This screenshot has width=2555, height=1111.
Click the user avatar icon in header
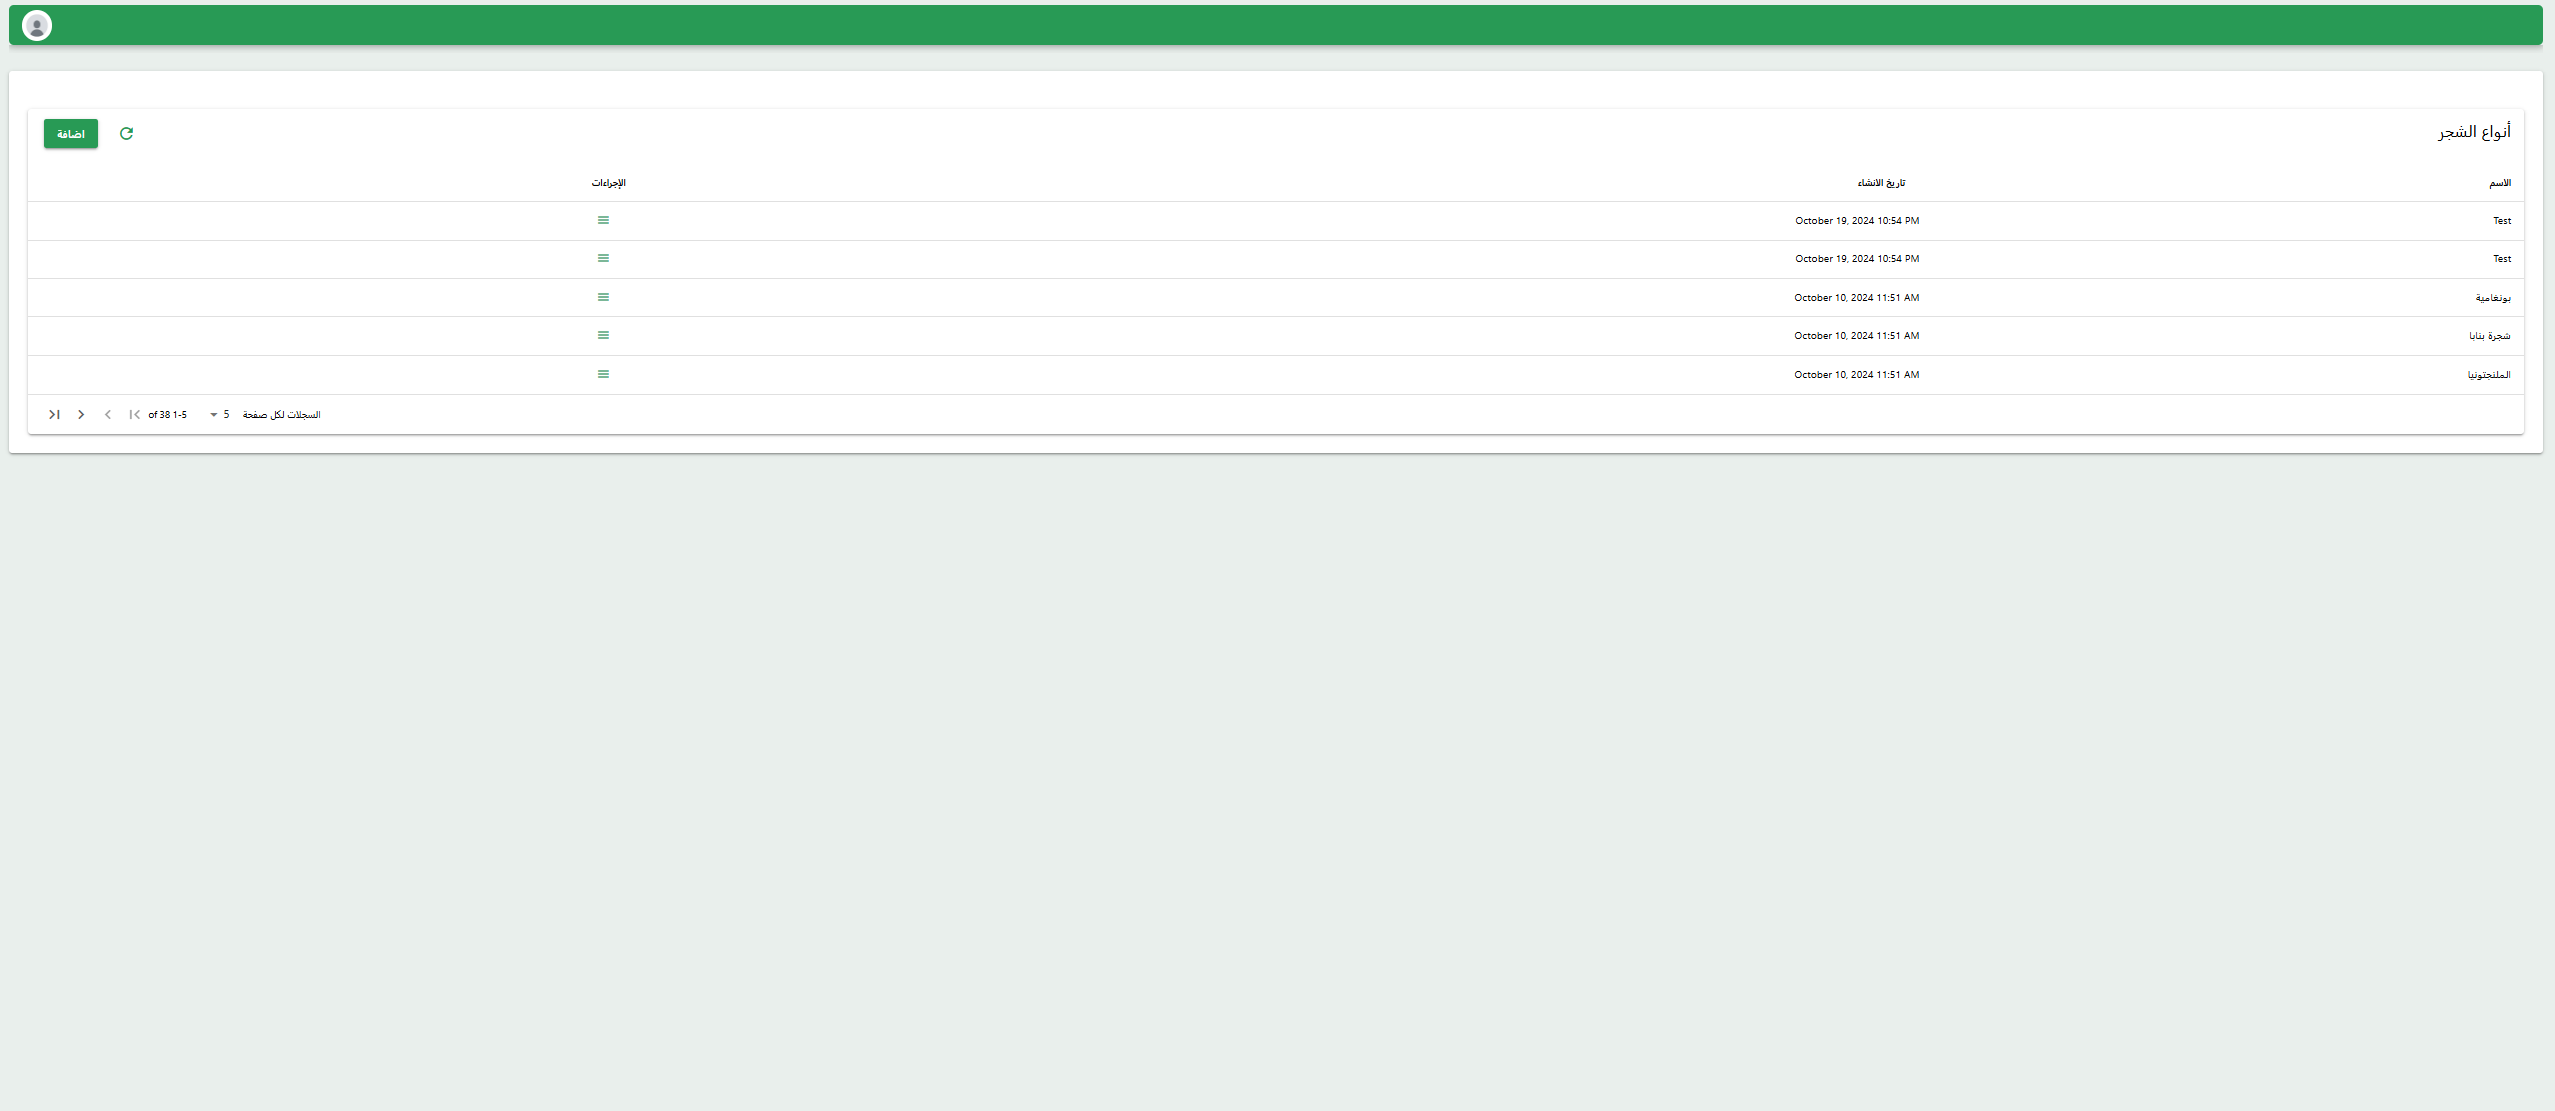37,26
